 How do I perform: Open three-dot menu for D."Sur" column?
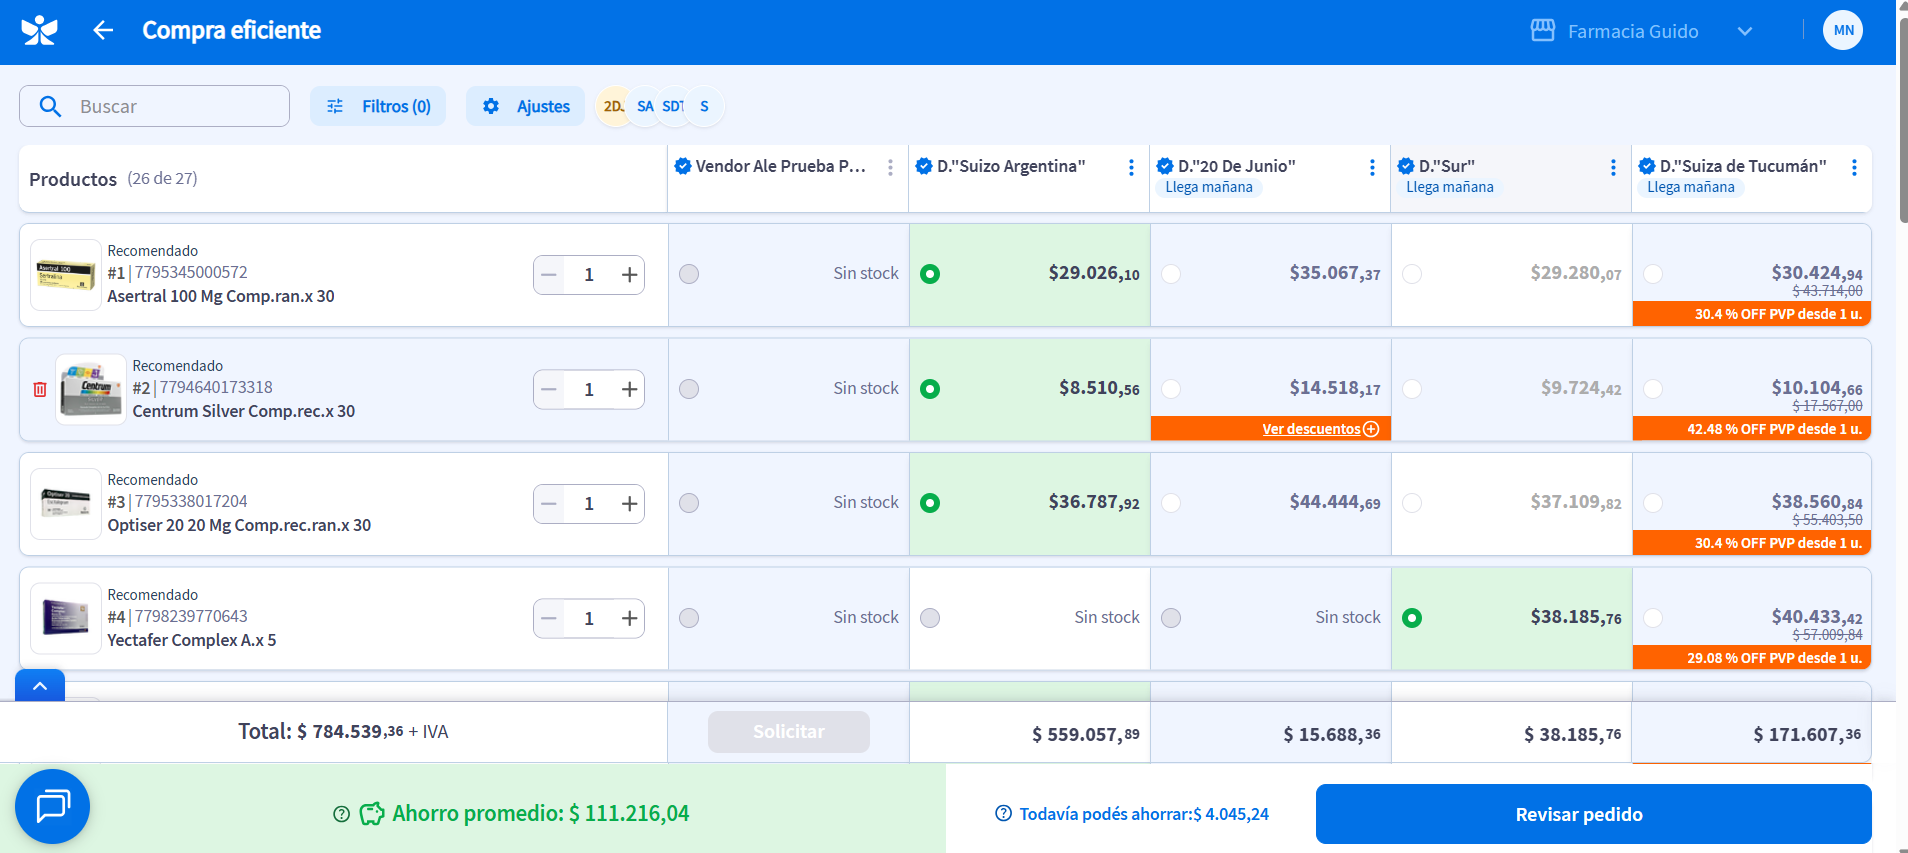click(x=1613, y=168)
